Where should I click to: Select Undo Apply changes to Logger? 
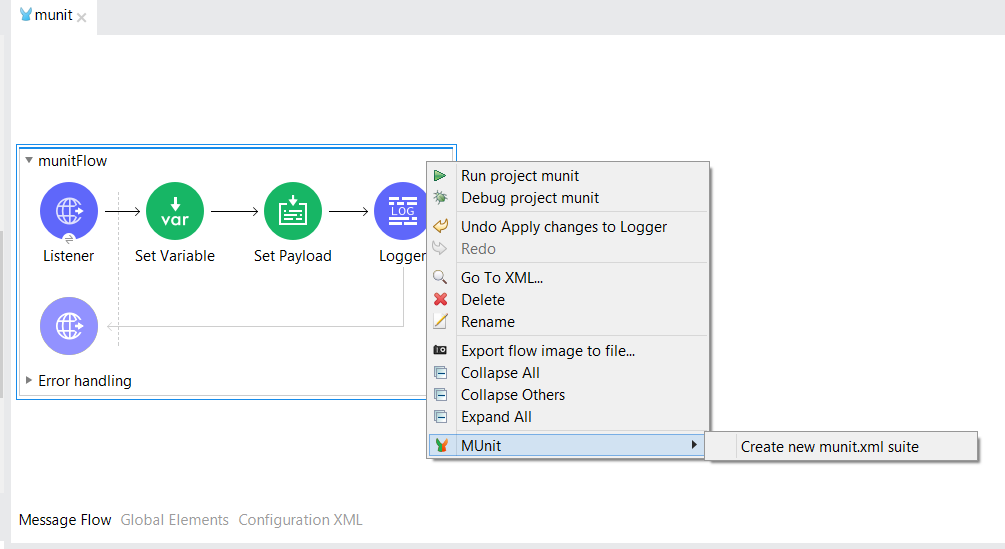pos(564,227)
